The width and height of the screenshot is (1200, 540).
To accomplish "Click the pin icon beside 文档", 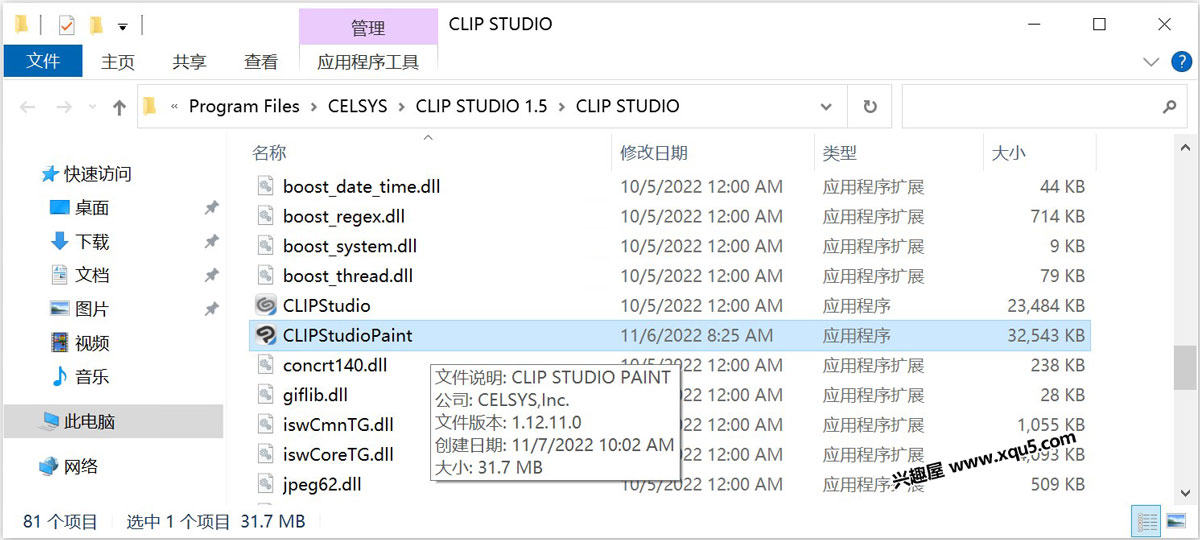I will coord(211,275).
